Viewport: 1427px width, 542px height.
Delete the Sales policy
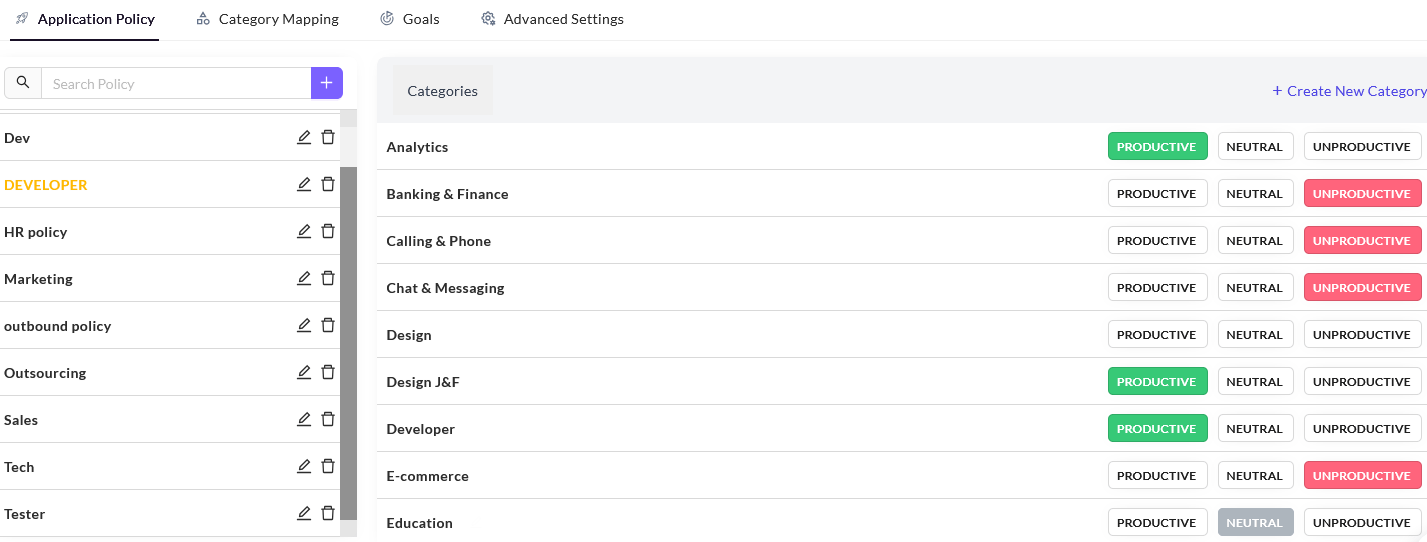click(x=328, y=419)
